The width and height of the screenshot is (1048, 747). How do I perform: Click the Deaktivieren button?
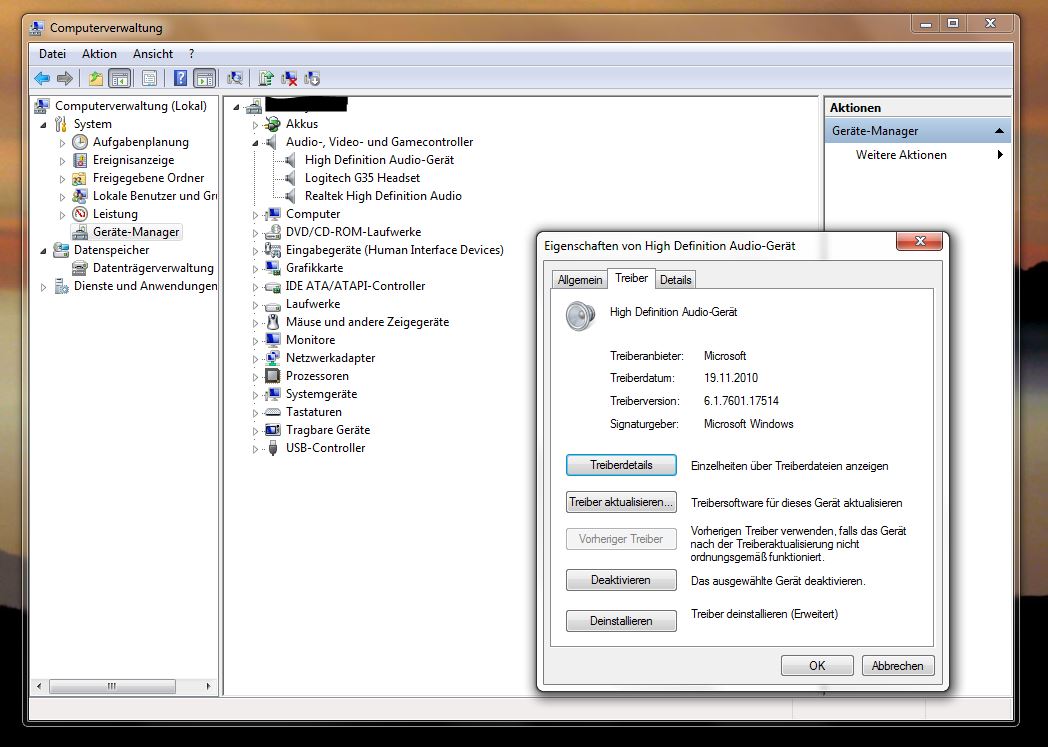click(621, 580)
